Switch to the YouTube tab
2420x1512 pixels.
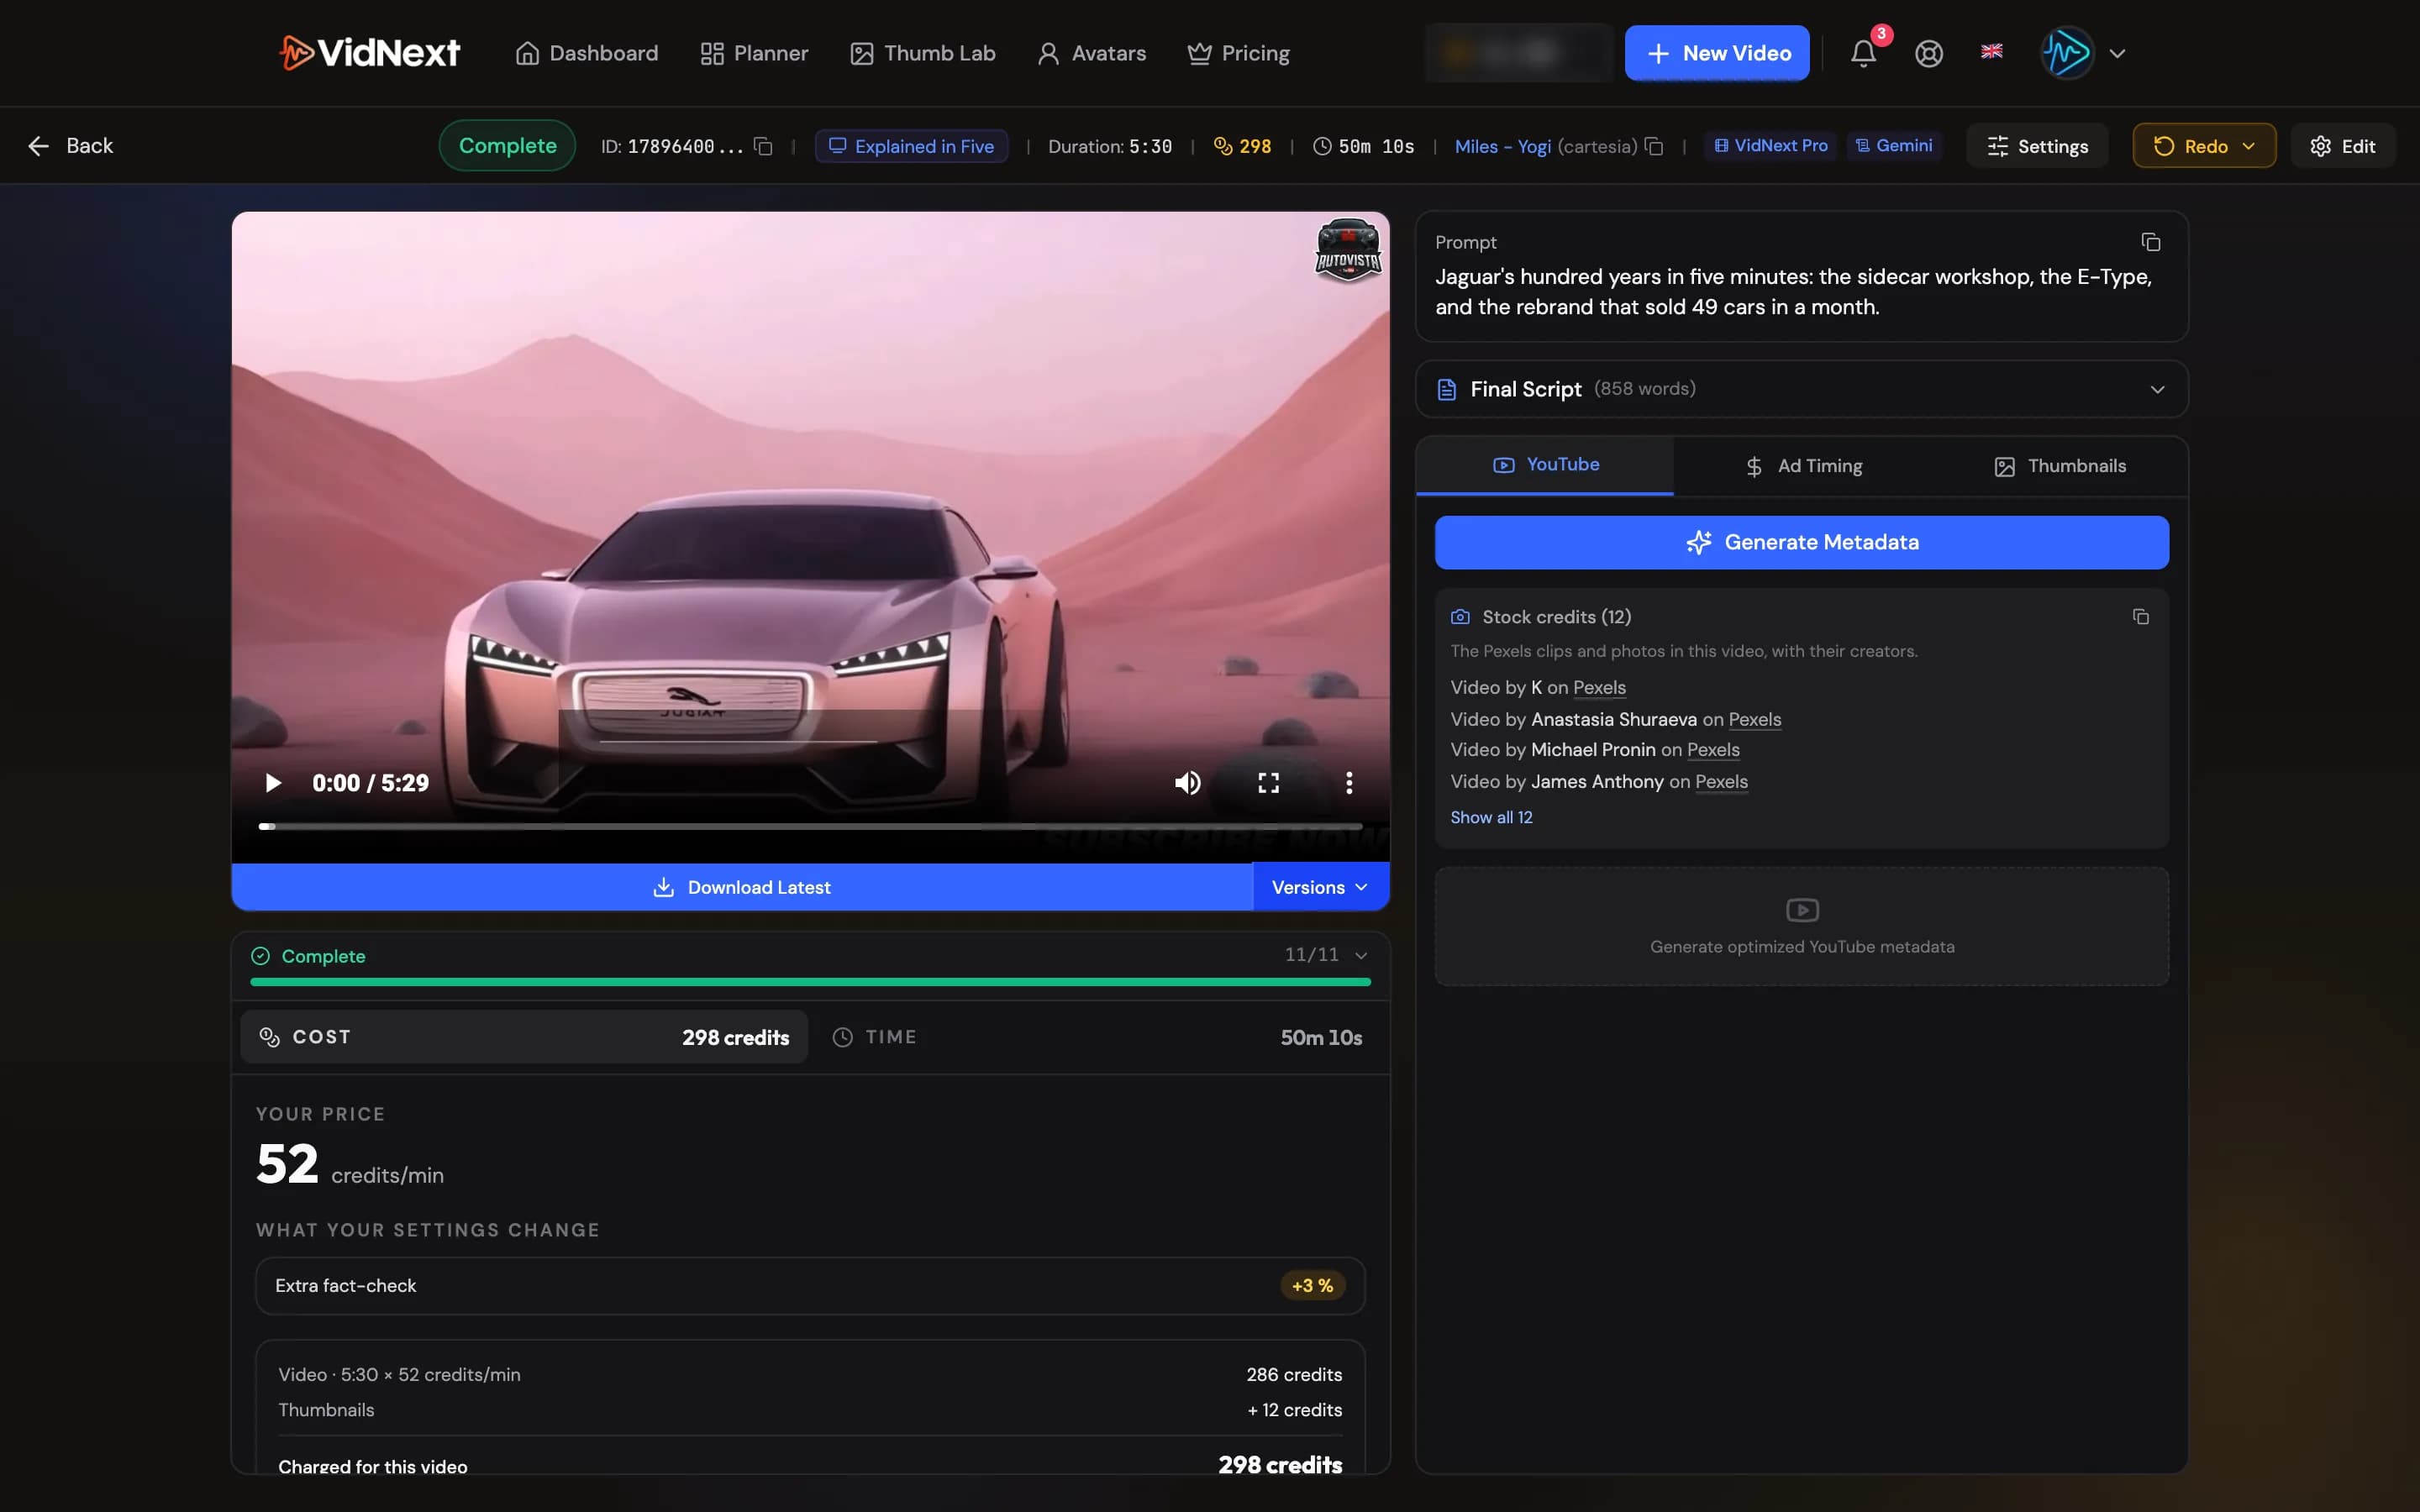[x=1545, y=465]
